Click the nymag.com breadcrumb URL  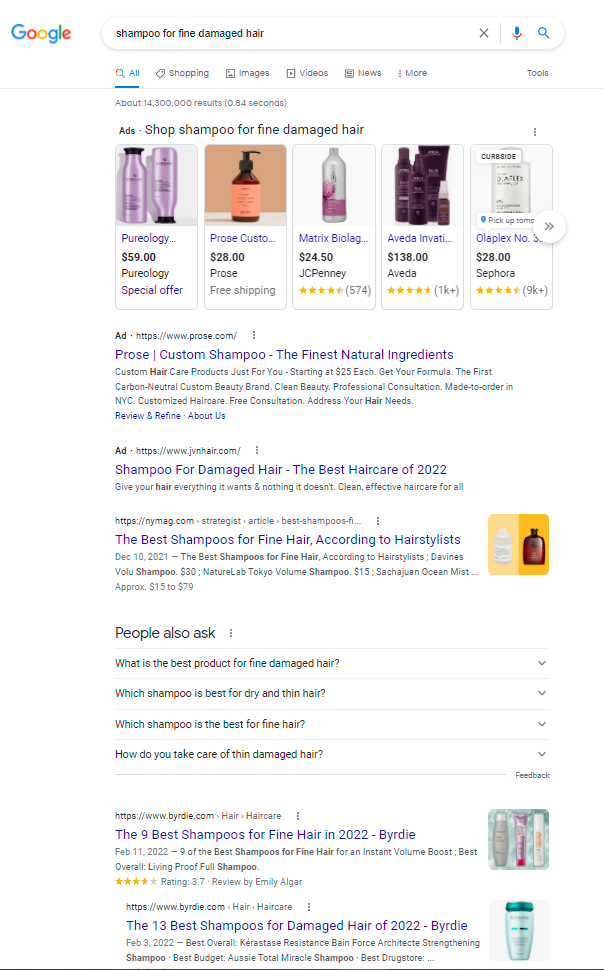238,521
